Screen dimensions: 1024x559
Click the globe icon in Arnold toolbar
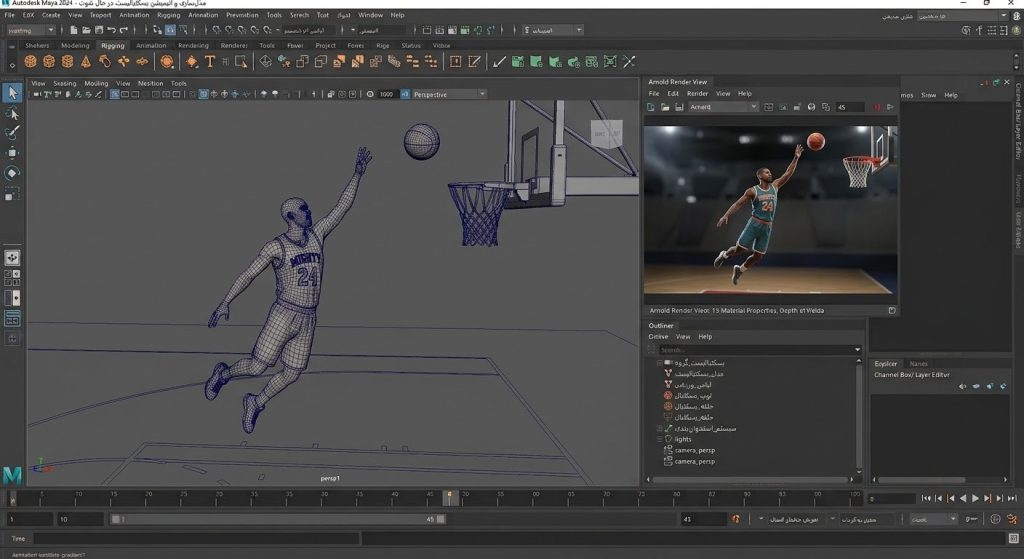[x=811, y=107]
